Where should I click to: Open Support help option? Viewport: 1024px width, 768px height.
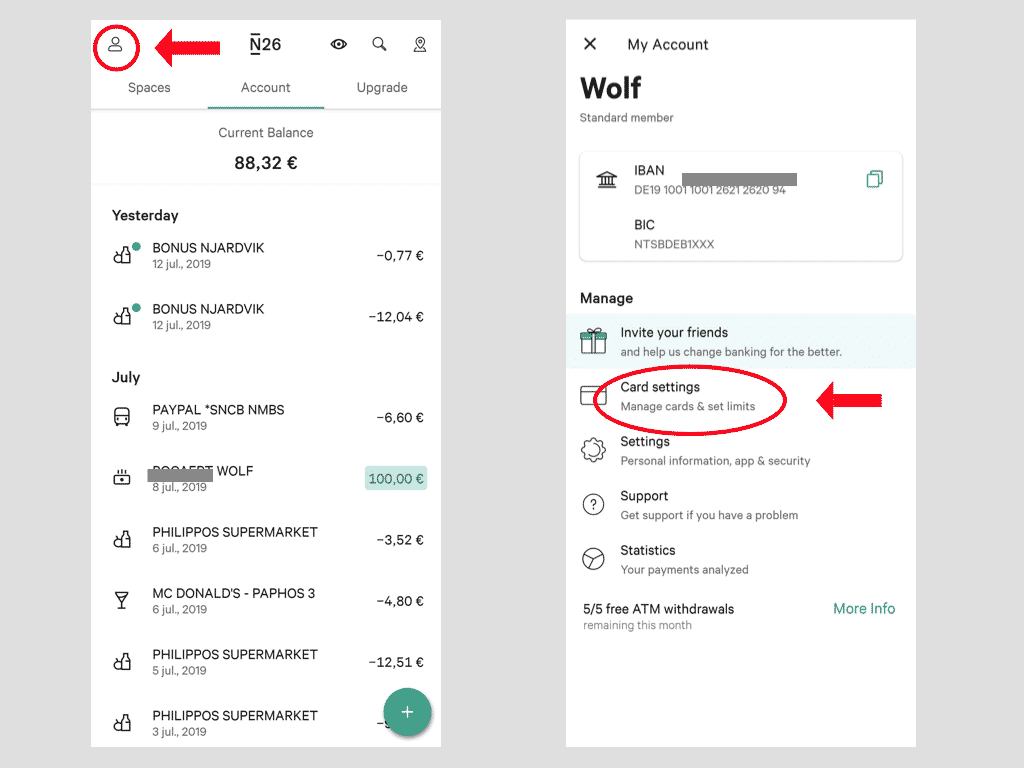644,505
